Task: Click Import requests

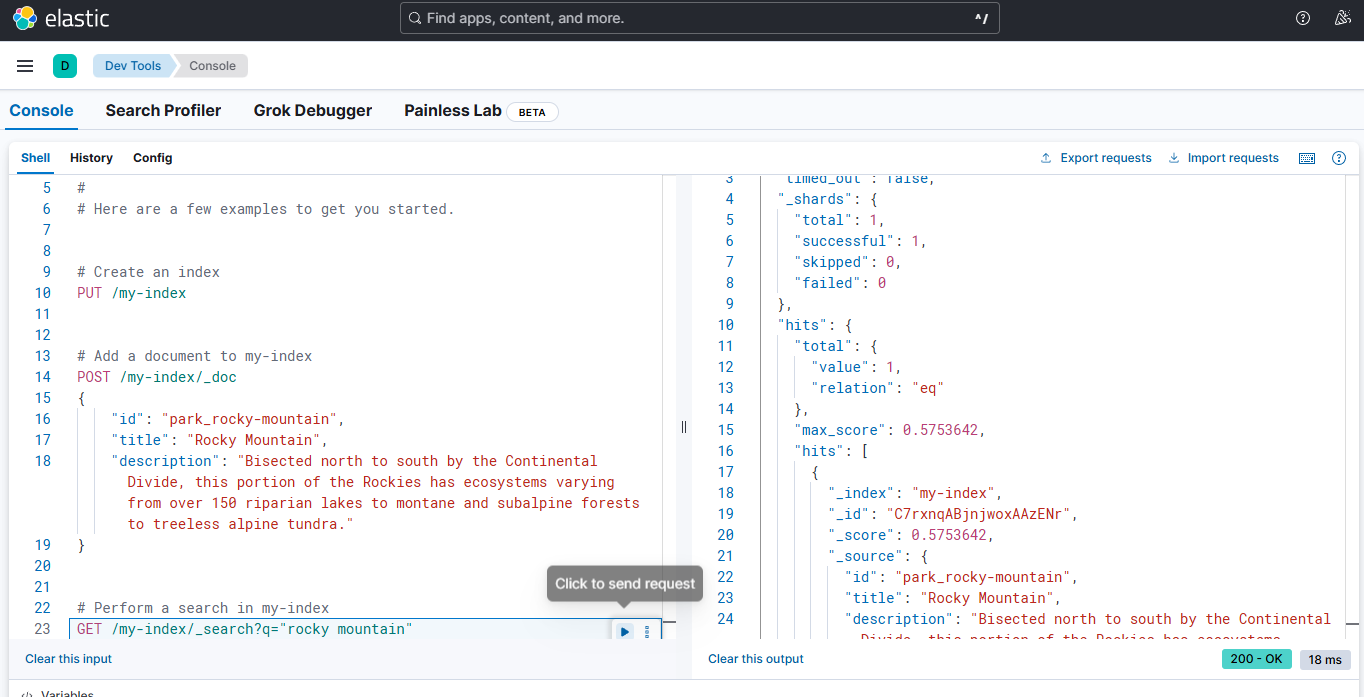Action: [x=1223, y=158]
